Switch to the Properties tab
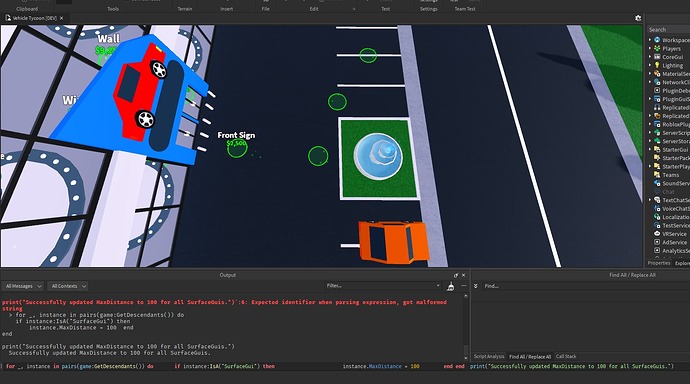 coord(659,263)
